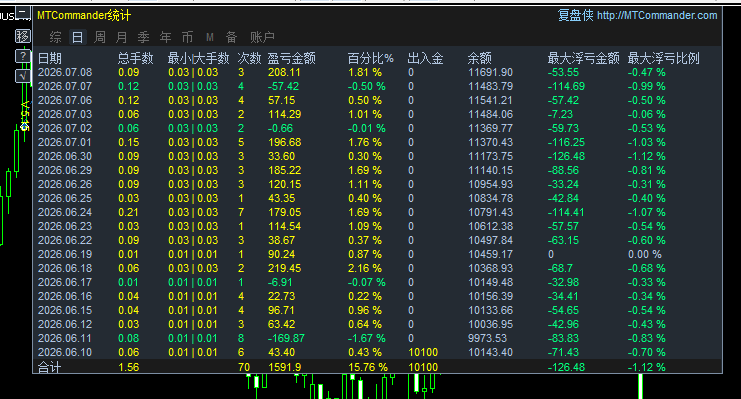
Task: Click the -0.66 loss amount cell
Action: click(x=280, y=129)
